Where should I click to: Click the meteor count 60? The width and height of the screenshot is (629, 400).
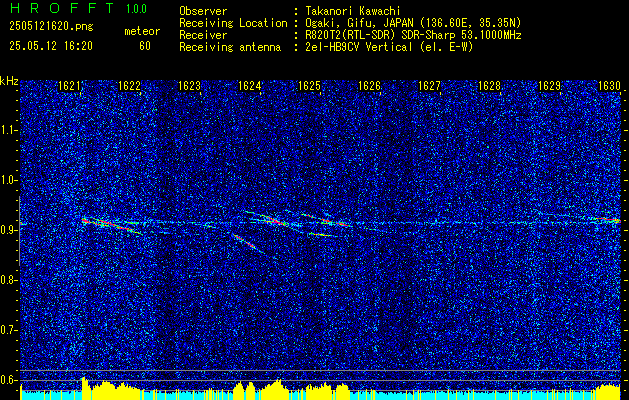coord(145,46)
